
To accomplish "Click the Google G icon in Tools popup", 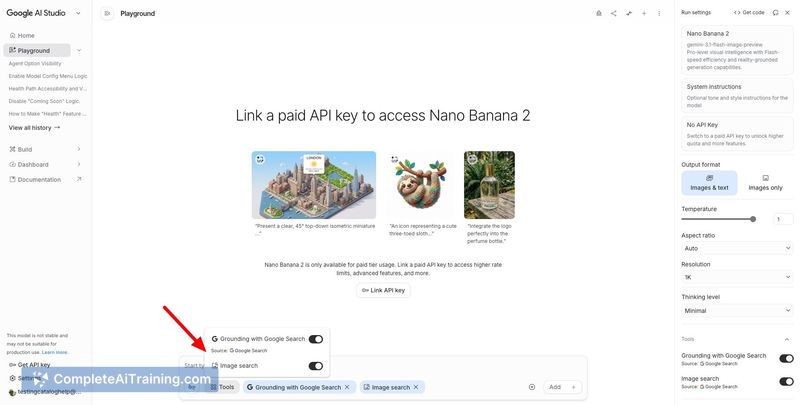I will pos(215,339).
